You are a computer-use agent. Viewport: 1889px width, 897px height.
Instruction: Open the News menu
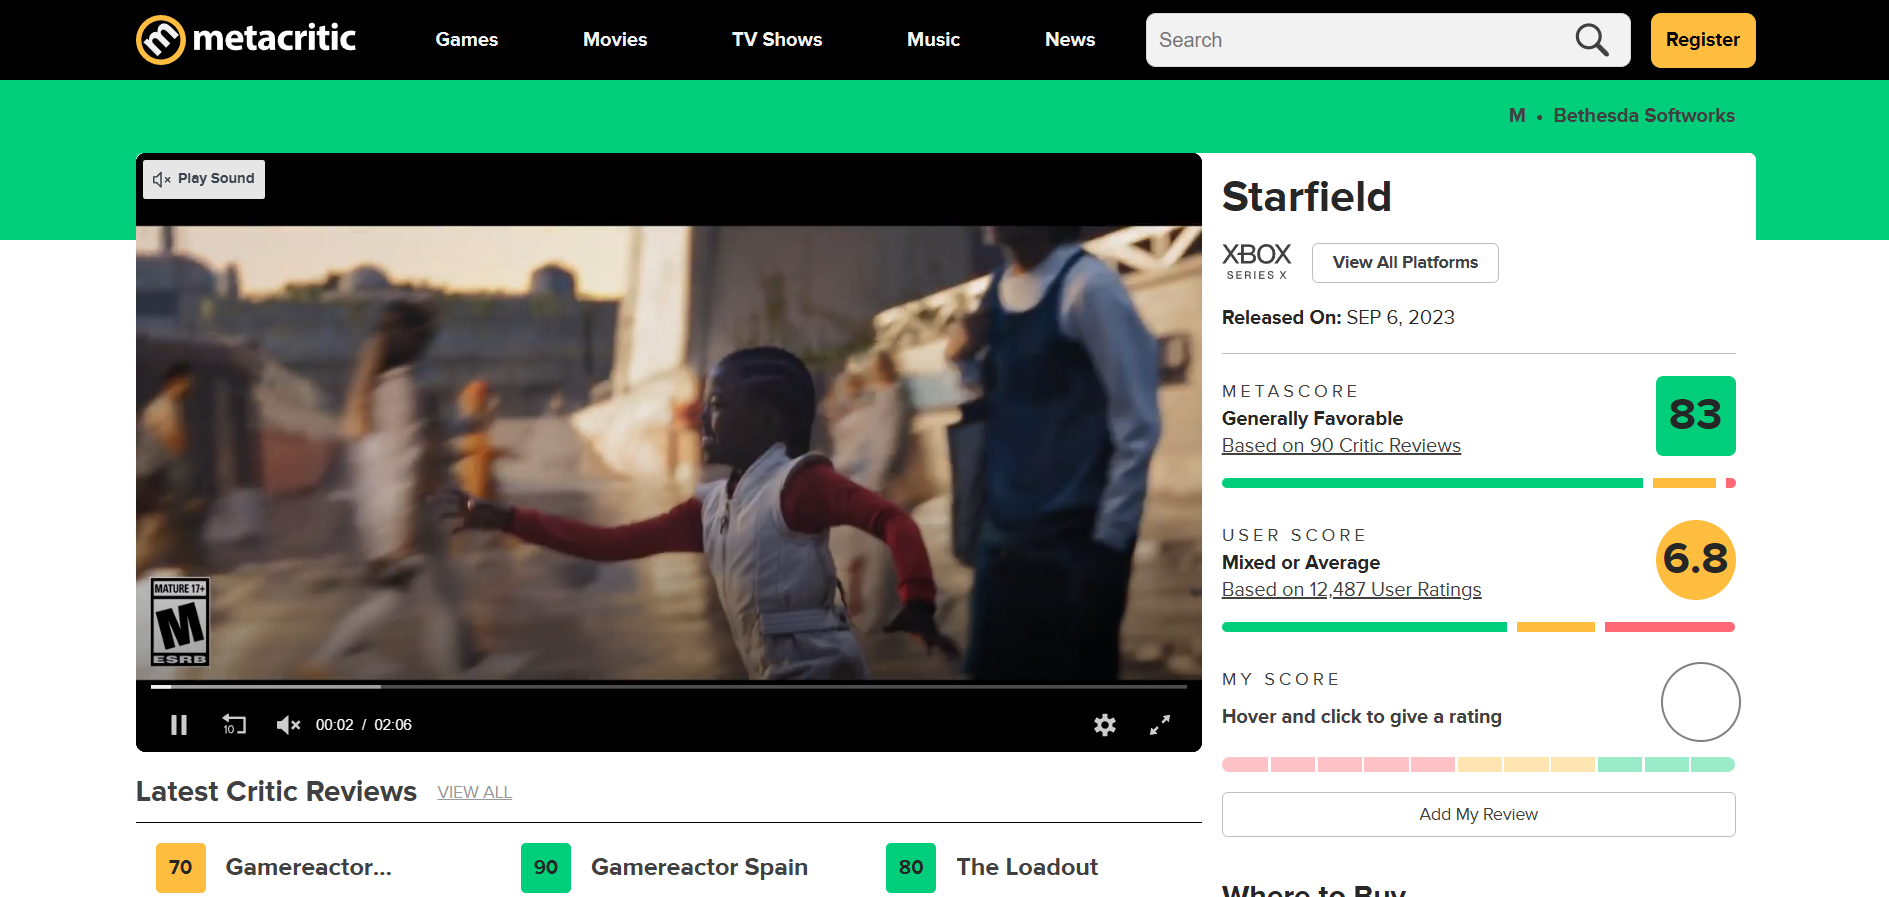[1070, 40]
